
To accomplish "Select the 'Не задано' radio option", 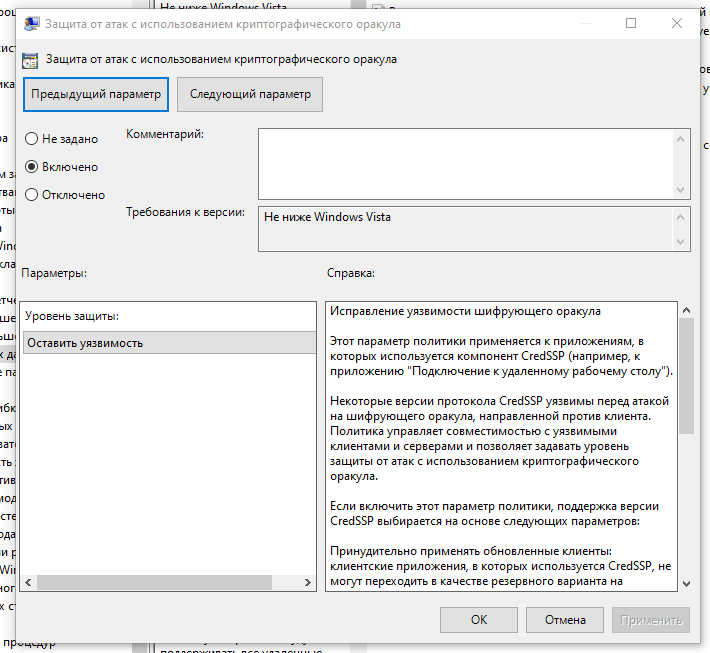I will [x=31, y=139].
